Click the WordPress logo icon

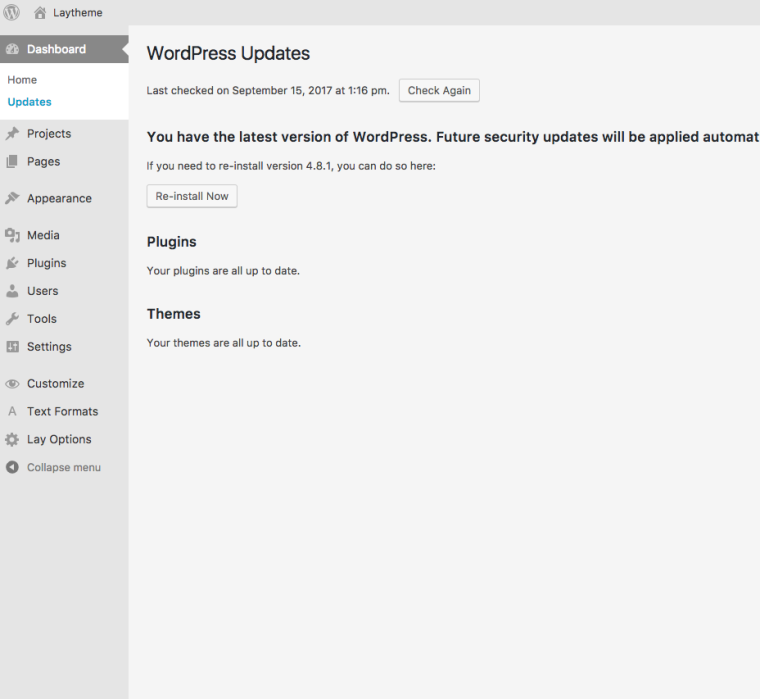click(12, 13)
